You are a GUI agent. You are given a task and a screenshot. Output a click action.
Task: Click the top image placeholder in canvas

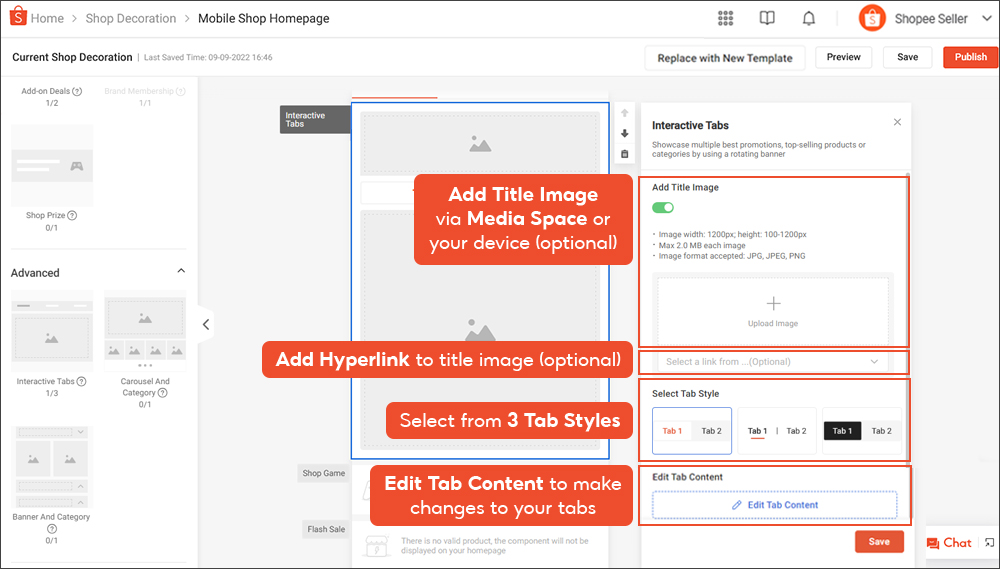[480, 144]
